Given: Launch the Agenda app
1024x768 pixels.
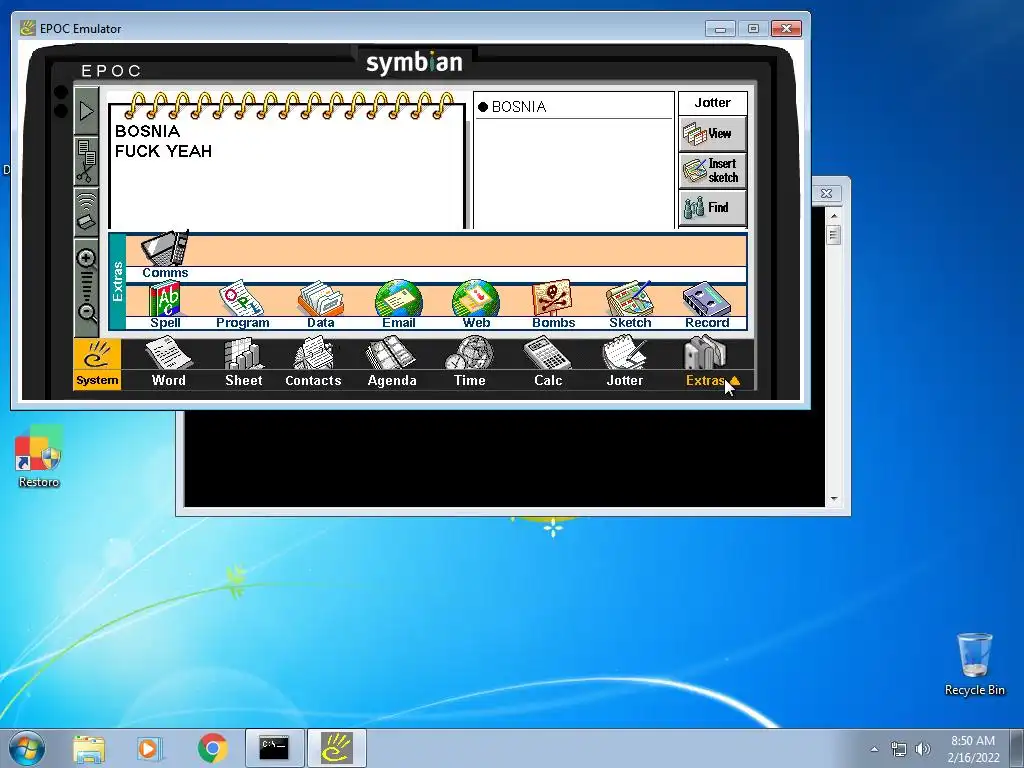Looking at the screenshot, I should pos(392,362).
